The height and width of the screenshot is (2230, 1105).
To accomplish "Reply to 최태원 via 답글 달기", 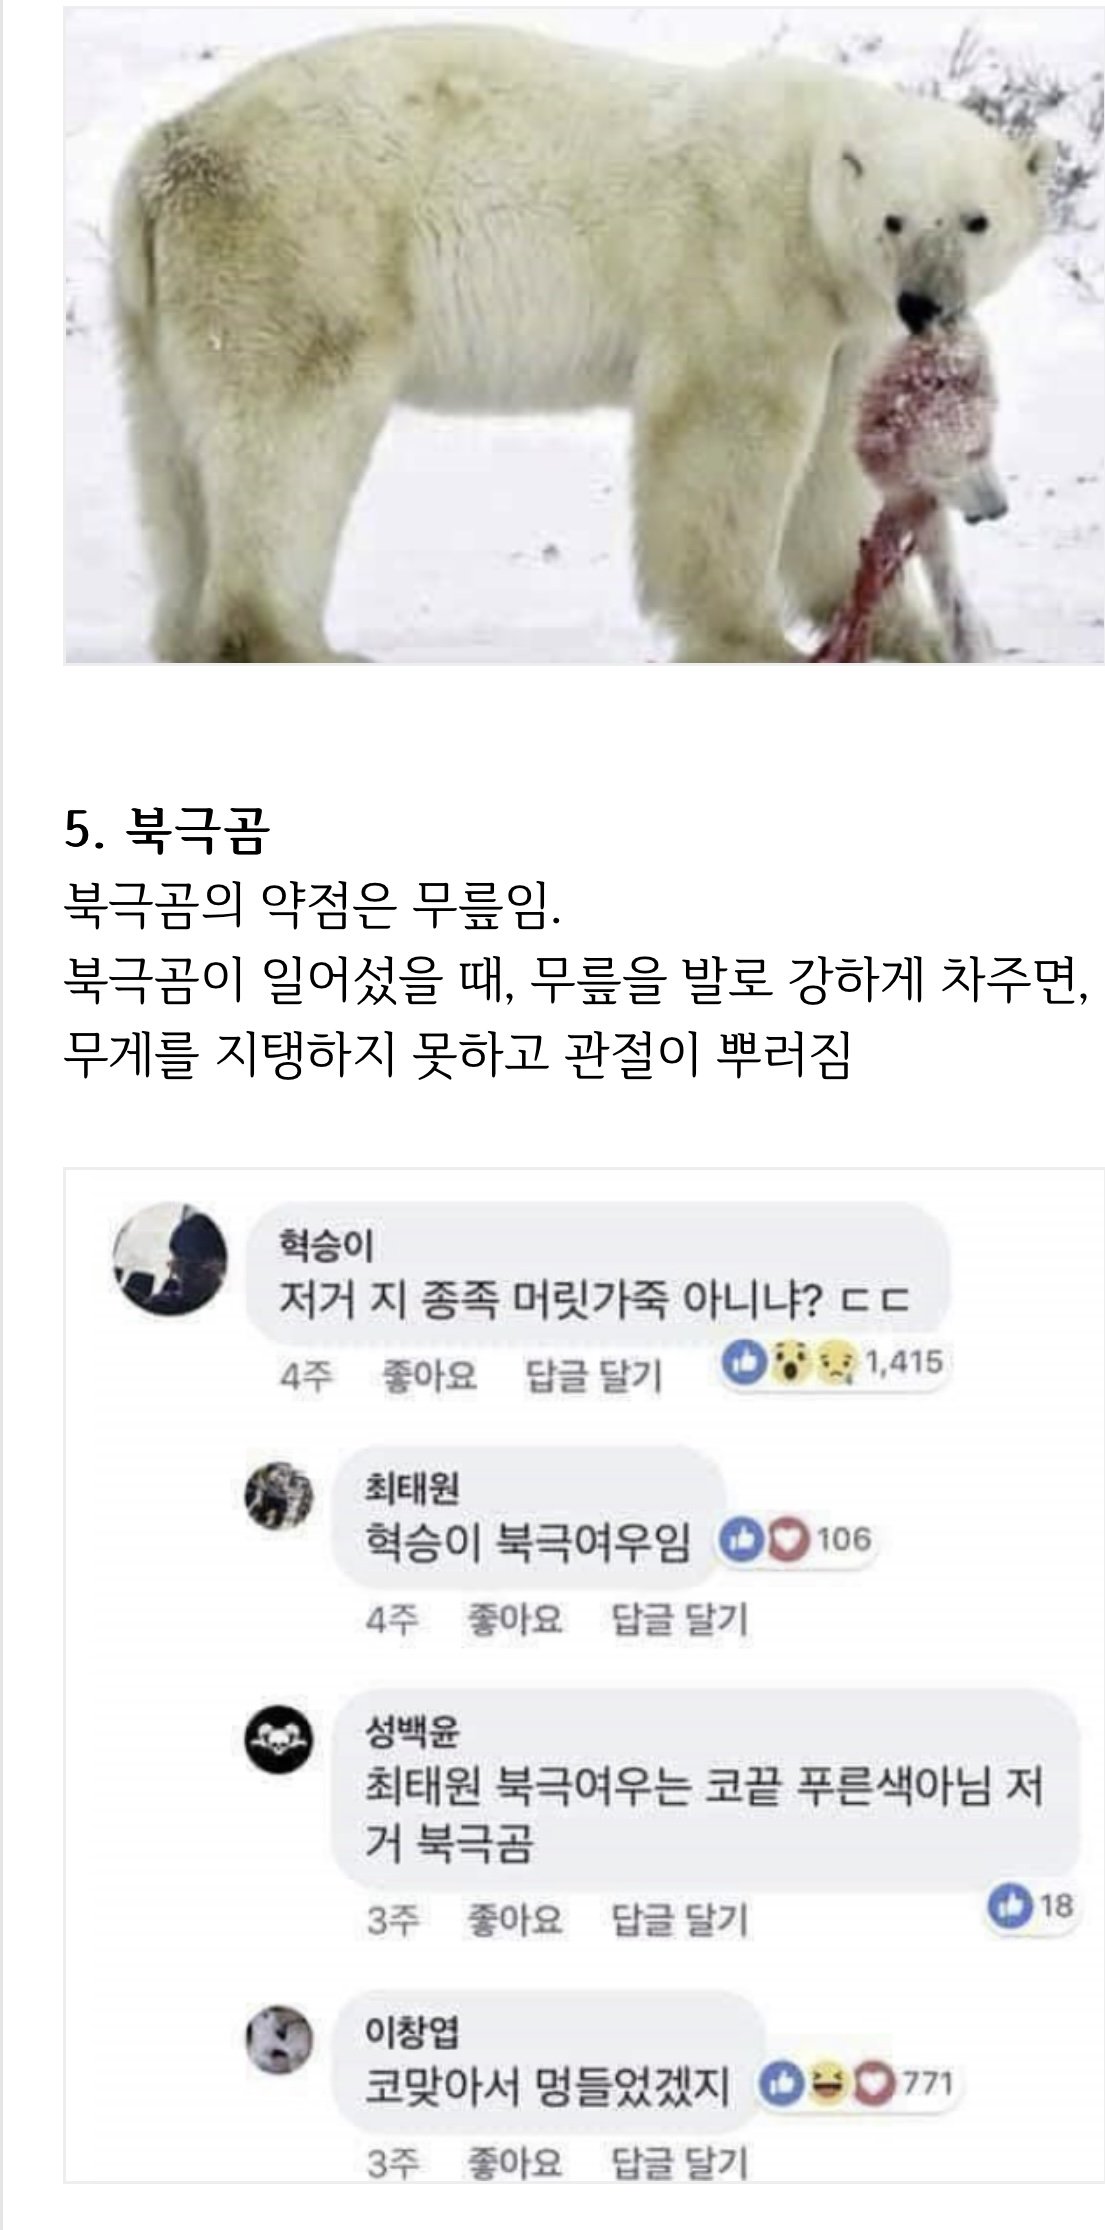I will 679,1618.
